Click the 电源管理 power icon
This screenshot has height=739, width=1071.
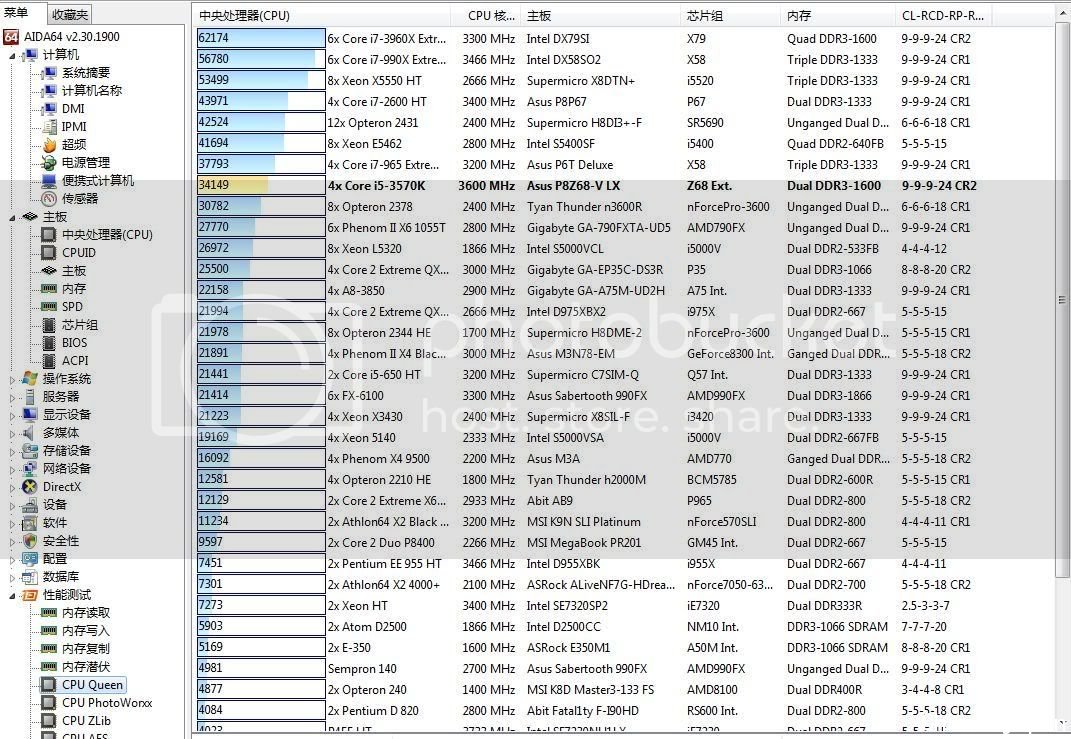pyautogui.click(x=48, y=163)
